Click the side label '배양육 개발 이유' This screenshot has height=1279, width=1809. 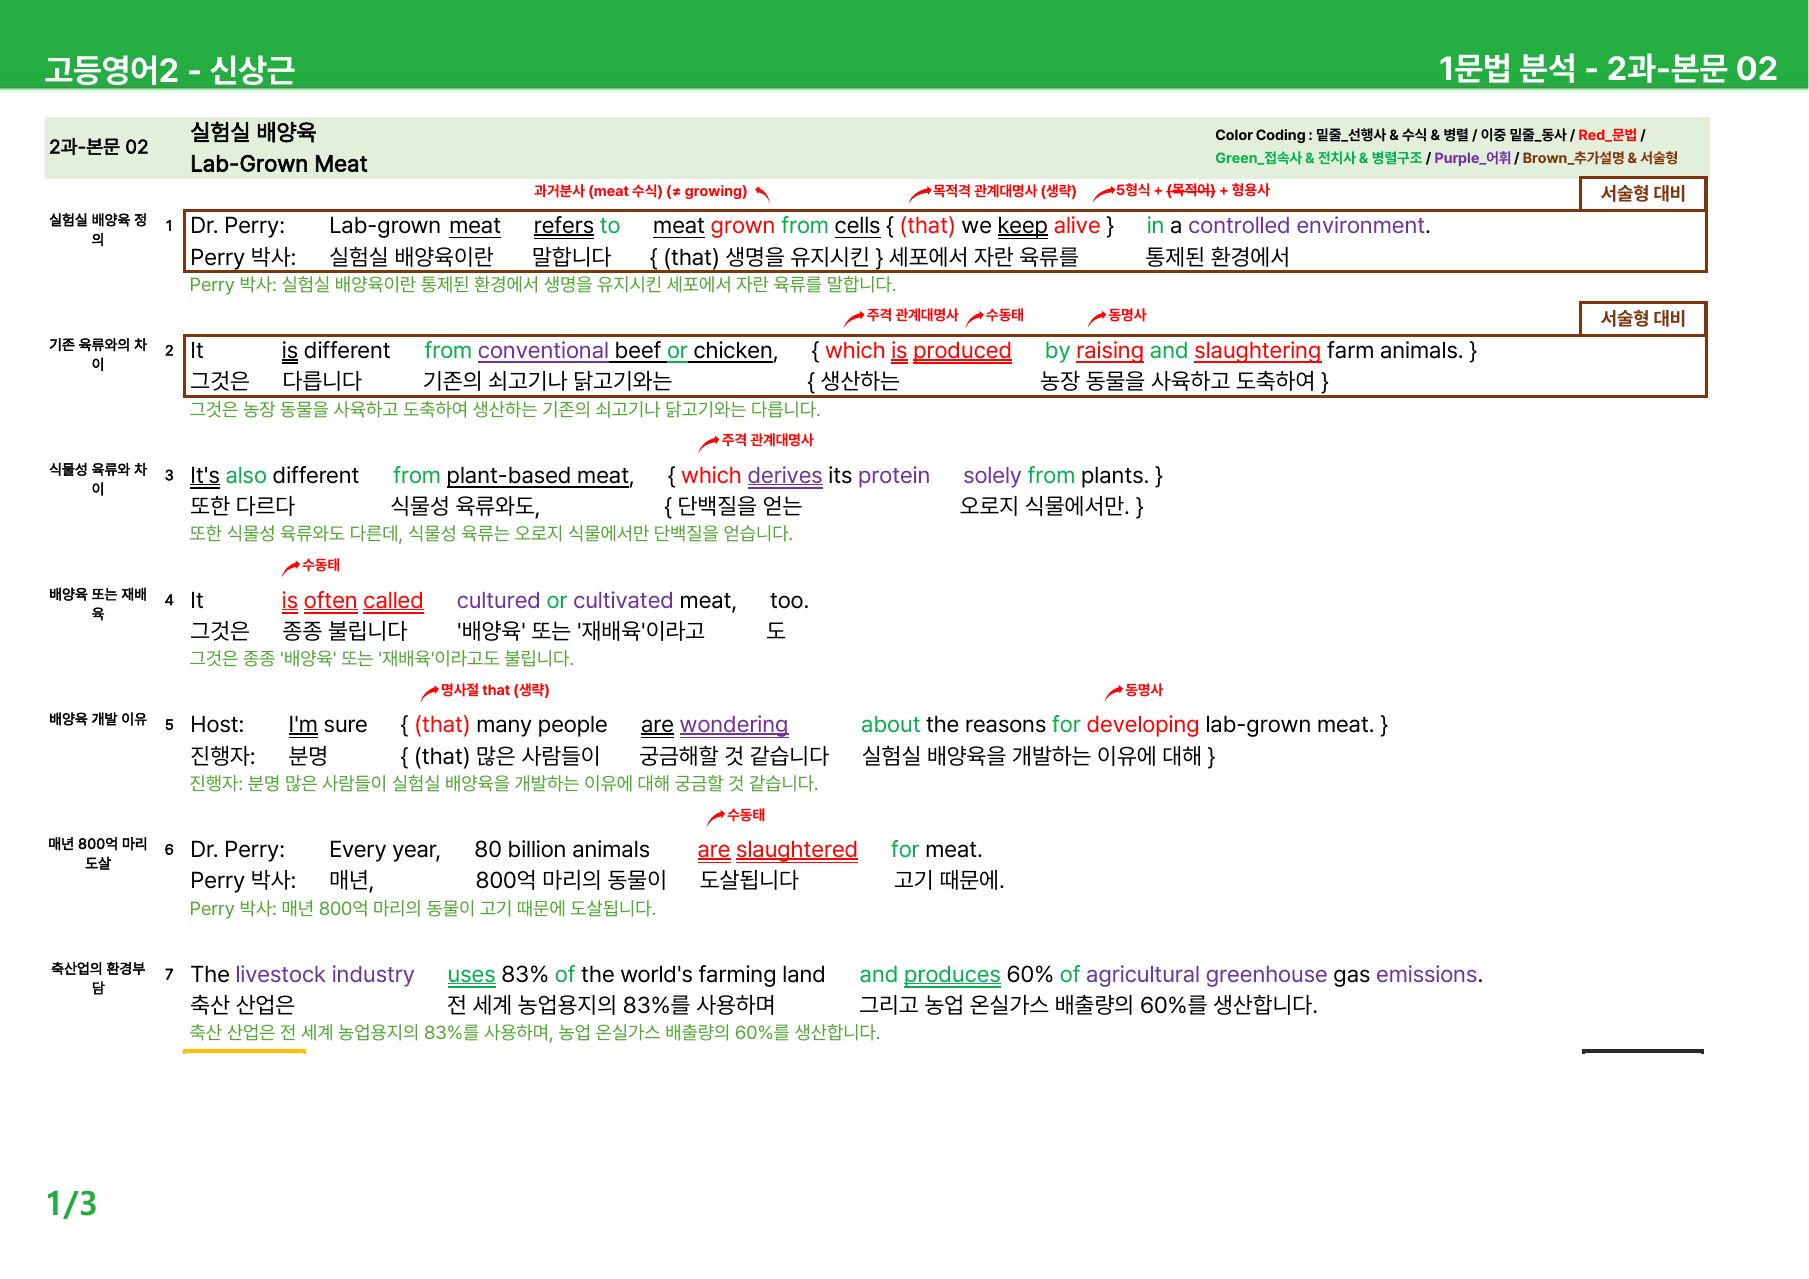pyautogui.click(x=98, y=719)
